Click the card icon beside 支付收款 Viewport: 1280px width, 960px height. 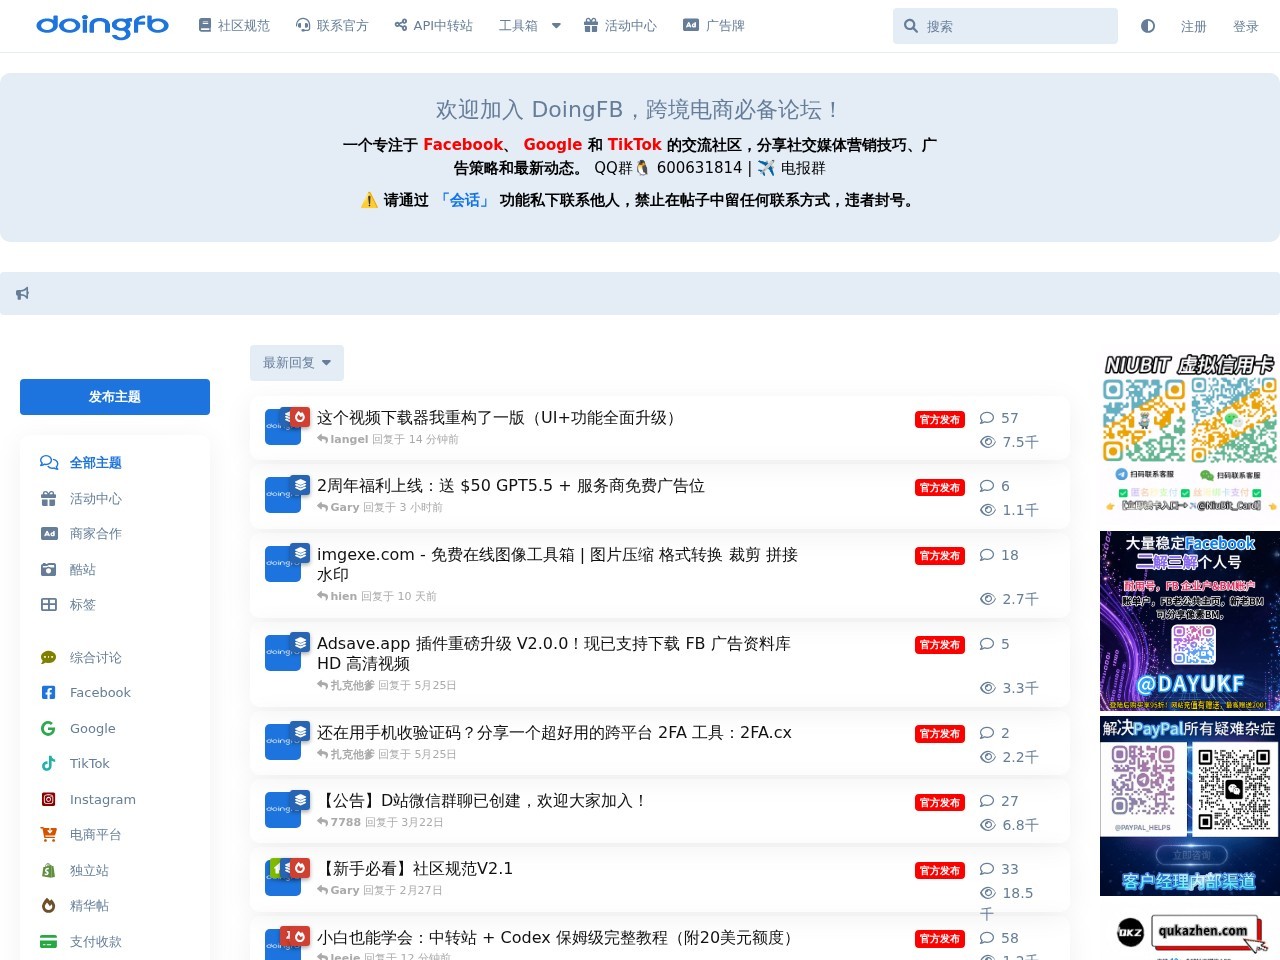(48, 942)
